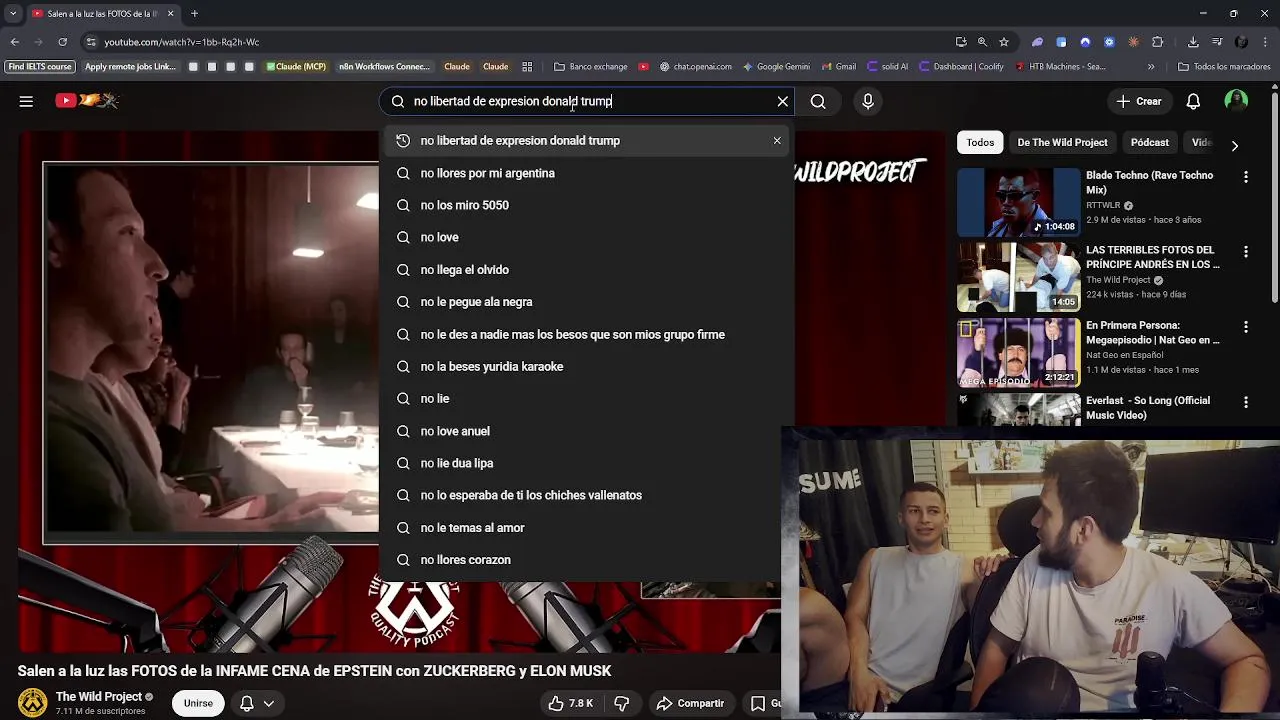
Task: Choose suggestion 'no lie dua lipa'
Action: point(585,463)
